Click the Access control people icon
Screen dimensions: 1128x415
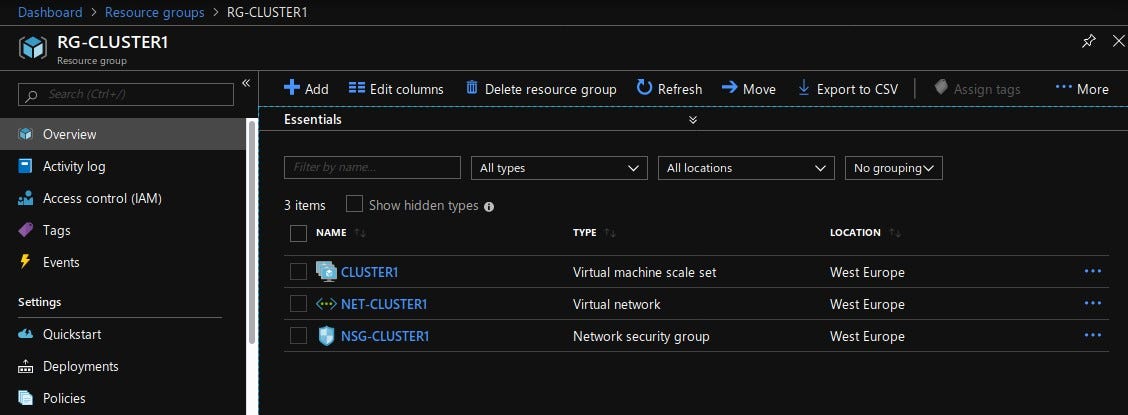(x=26, y=199)
